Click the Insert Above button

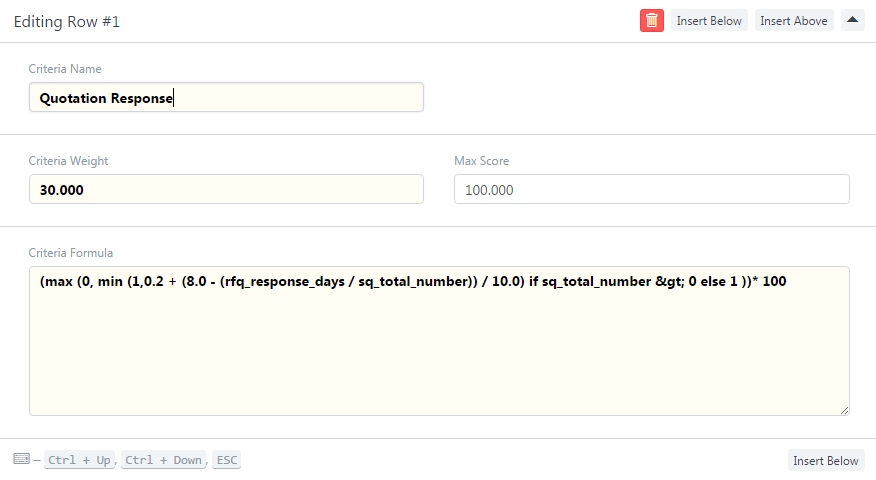[794, 20]
